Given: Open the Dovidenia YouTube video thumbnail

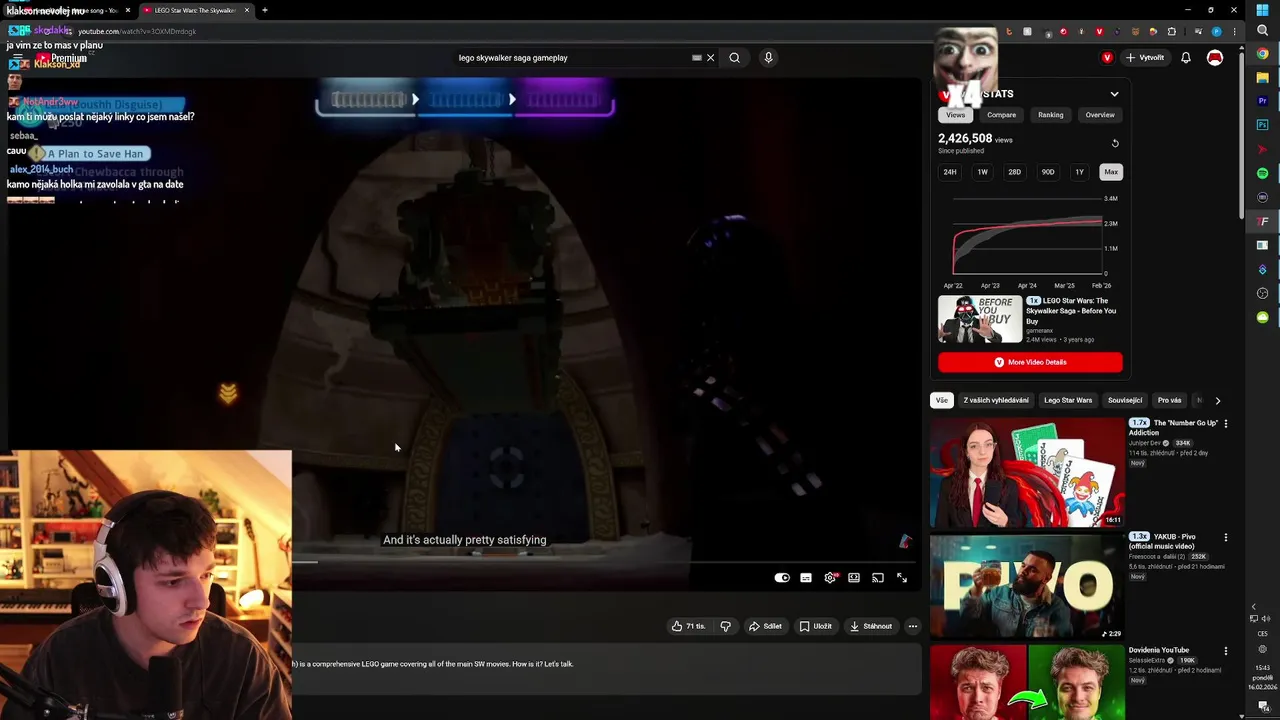Looking at the screenshot, I should point(1027,683).
